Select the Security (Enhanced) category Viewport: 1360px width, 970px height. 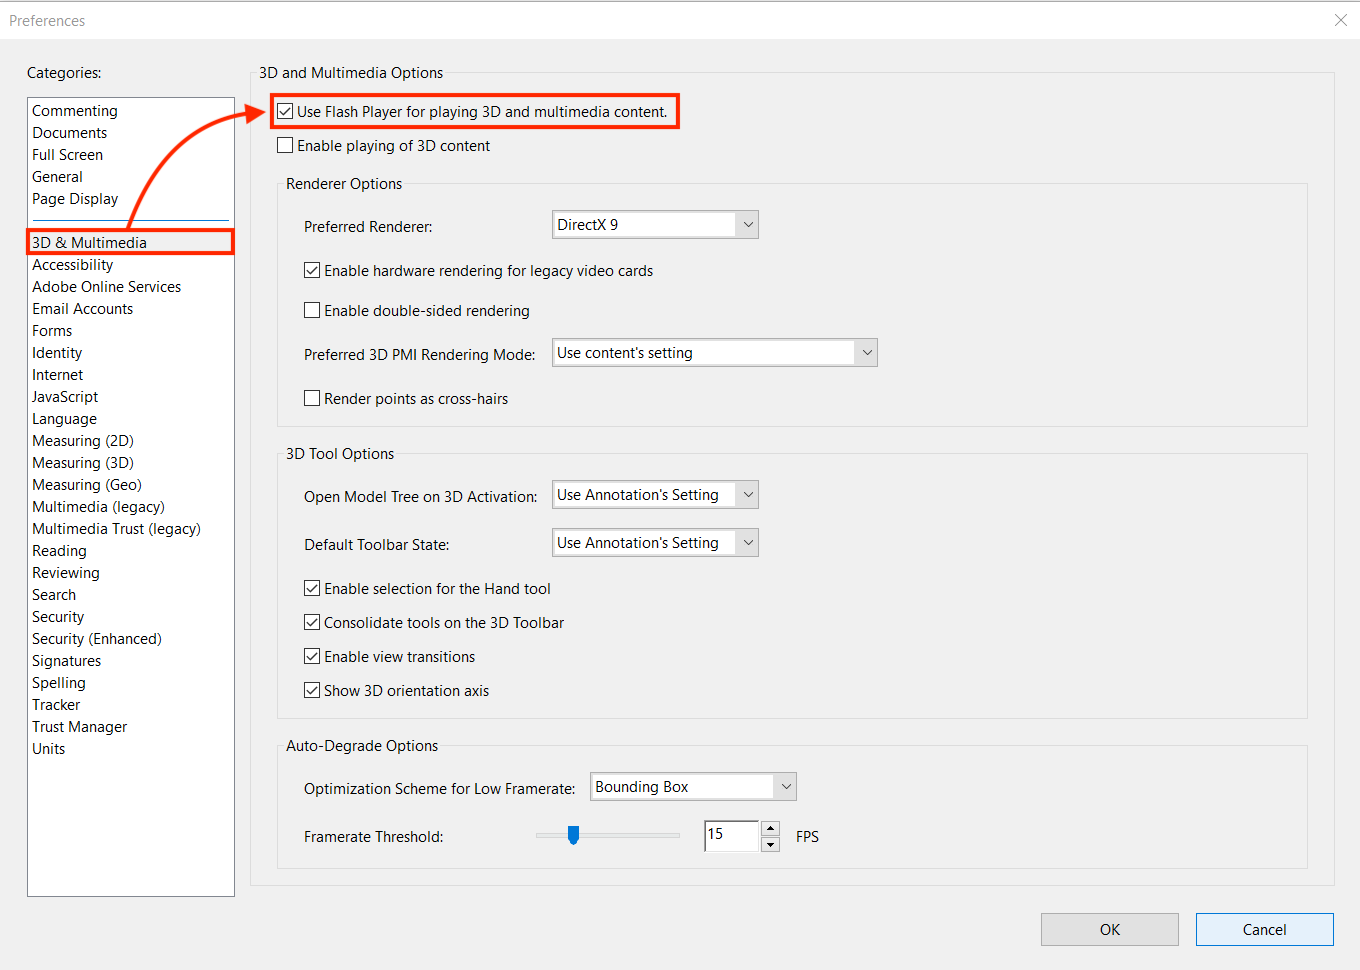tap(97, 639)
